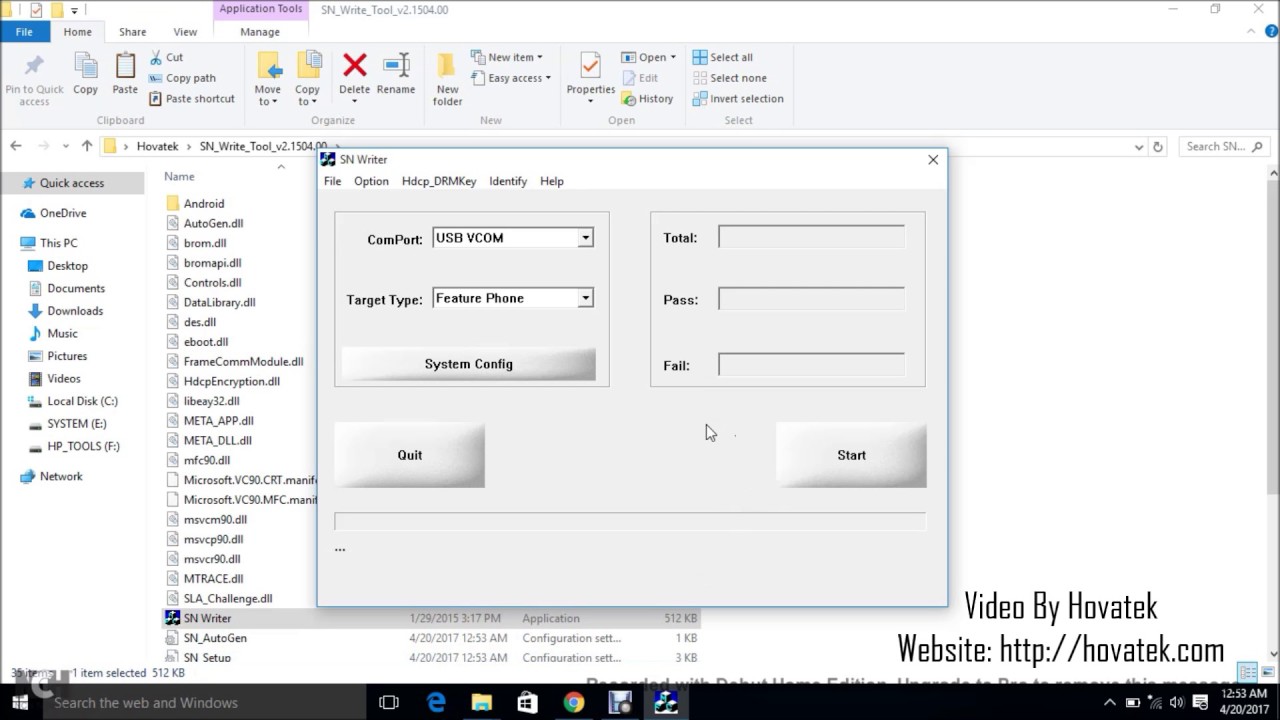
Task: Switch to SN Writer taskbar icon
Action: pos(665,702)
